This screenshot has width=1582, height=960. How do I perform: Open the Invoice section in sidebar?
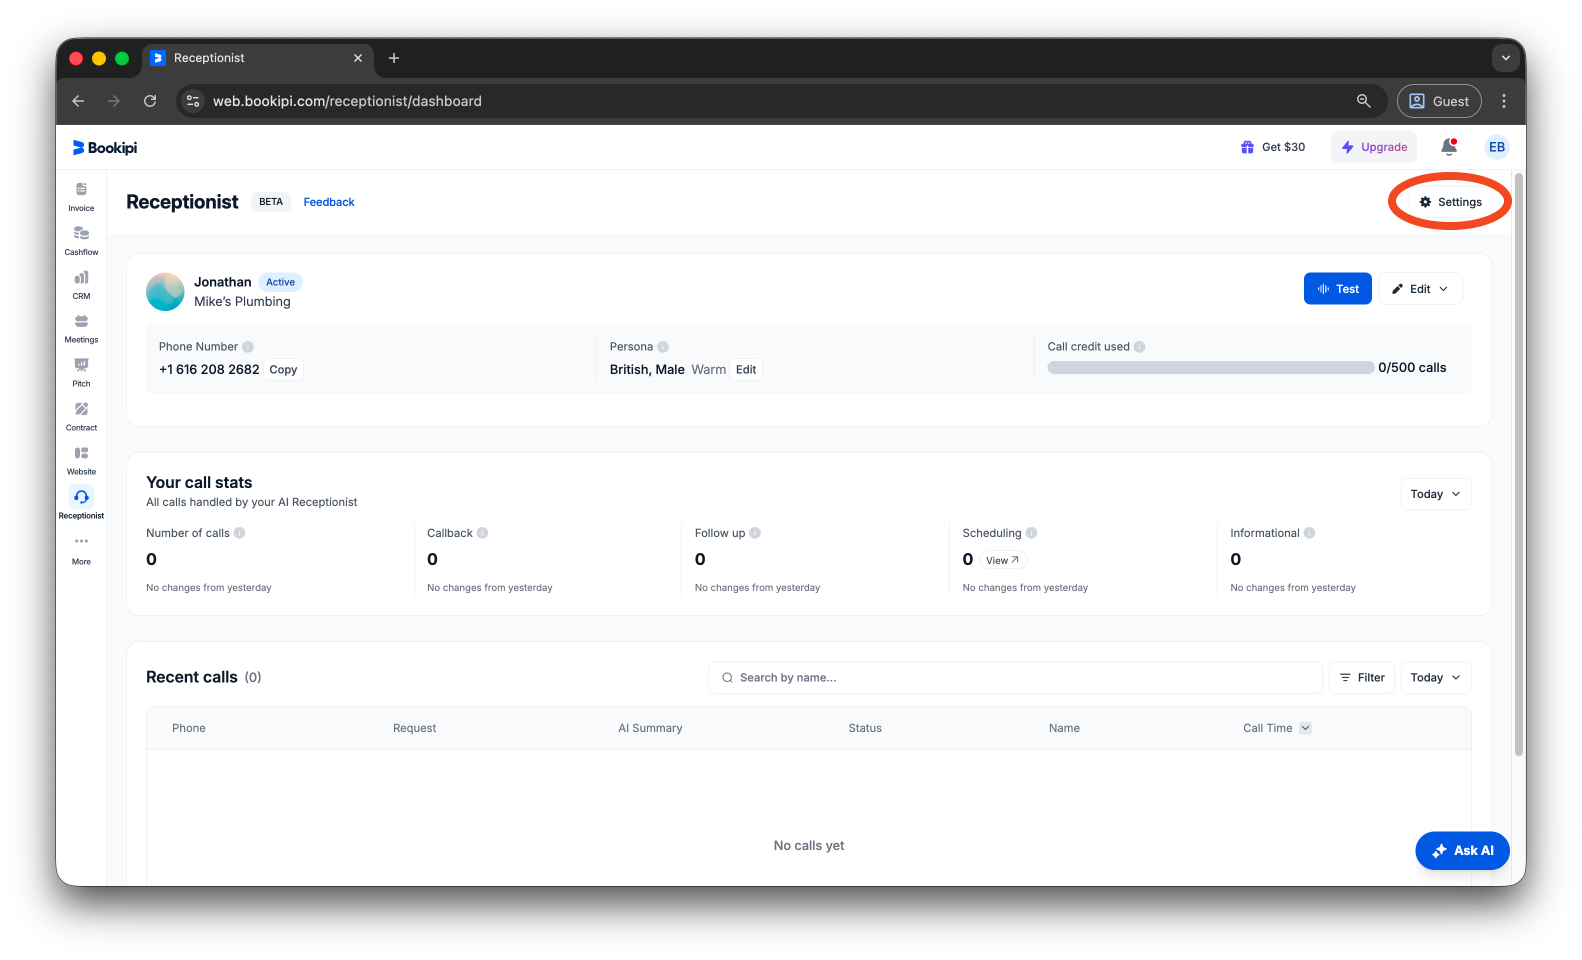point(81,196)
